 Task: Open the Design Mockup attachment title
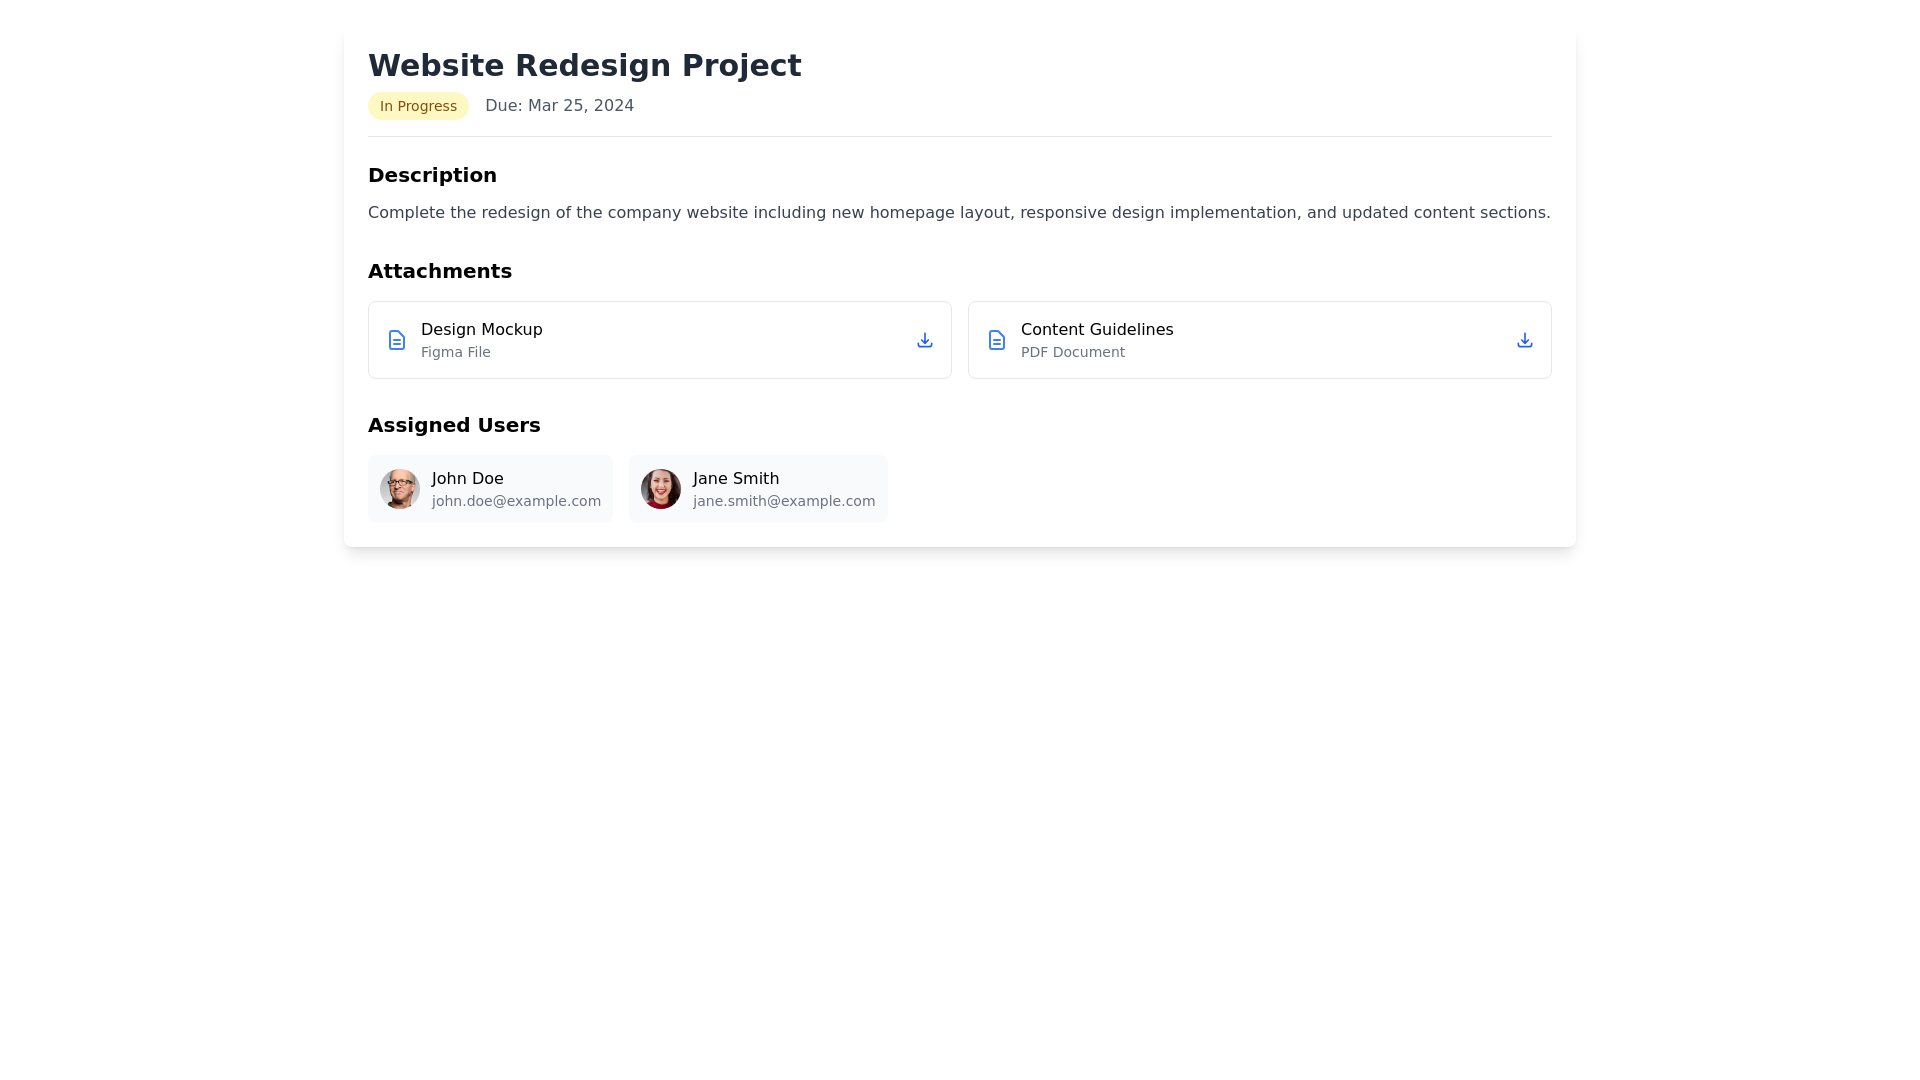point(481,329)
